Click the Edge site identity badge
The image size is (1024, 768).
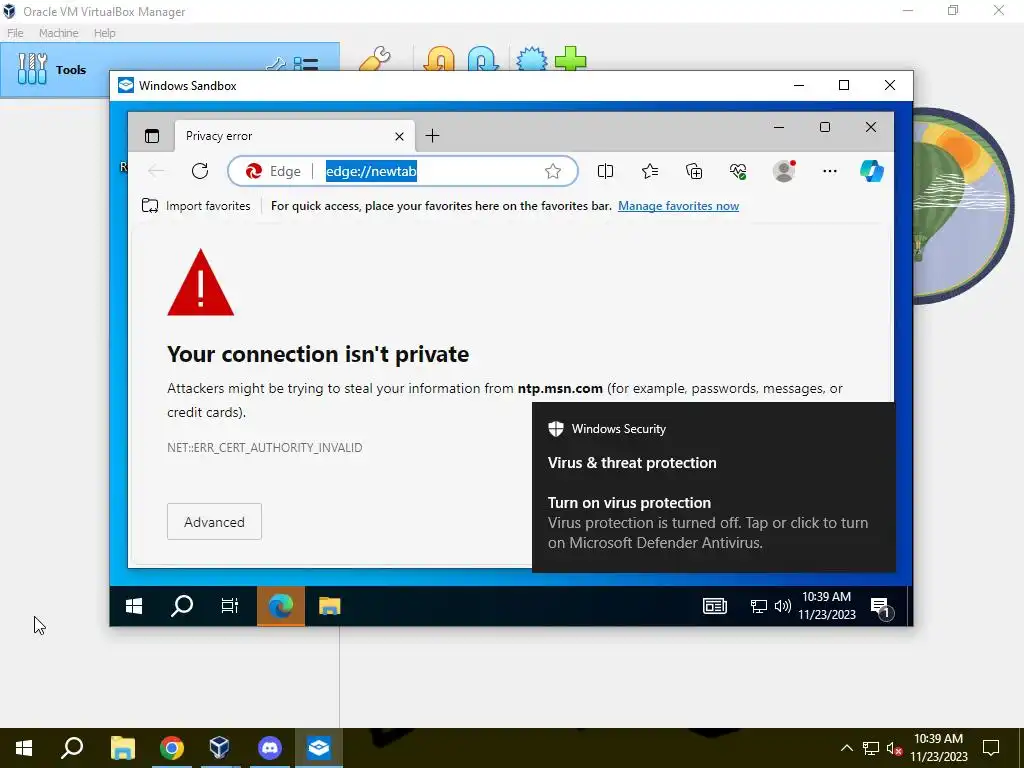(273, 171)
